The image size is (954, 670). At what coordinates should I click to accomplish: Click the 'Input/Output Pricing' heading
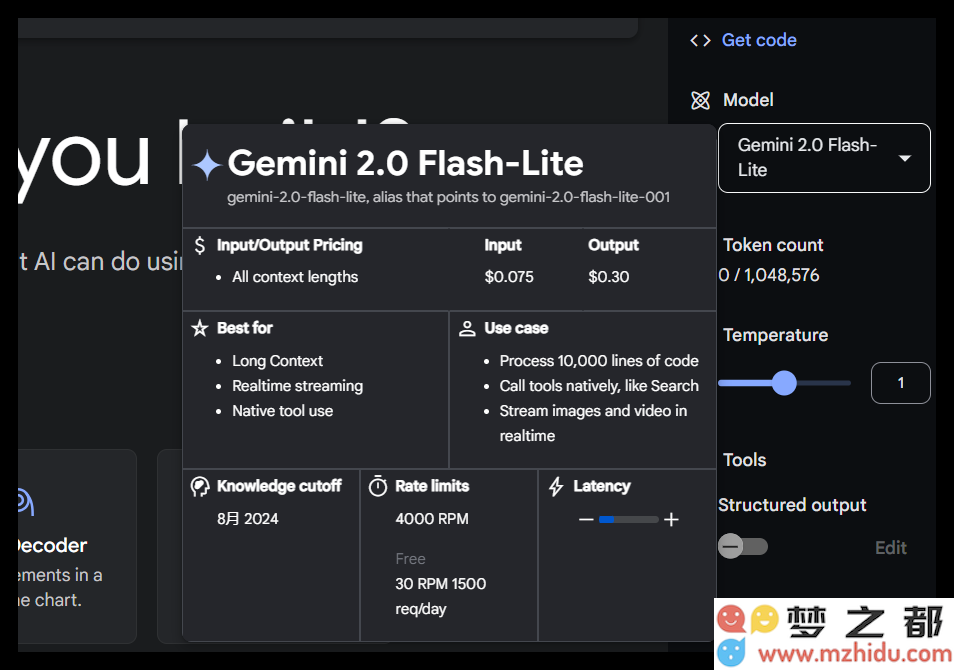point(290,245)
